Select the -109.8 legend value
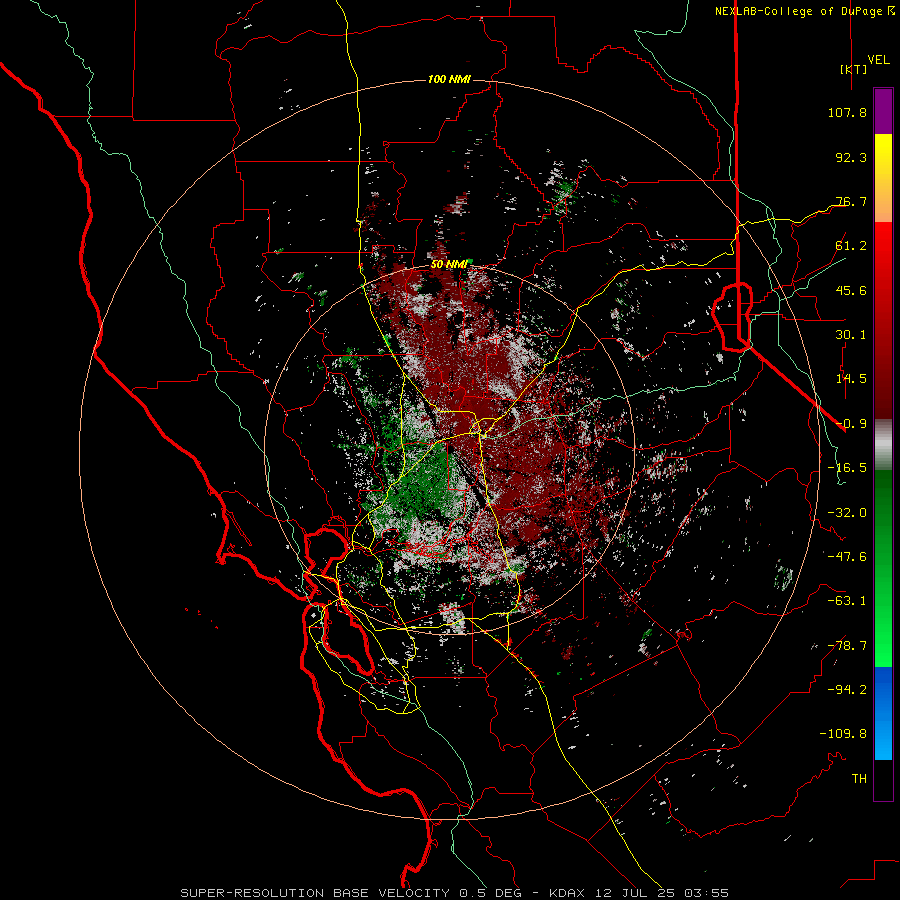 [x=843, y=734]
